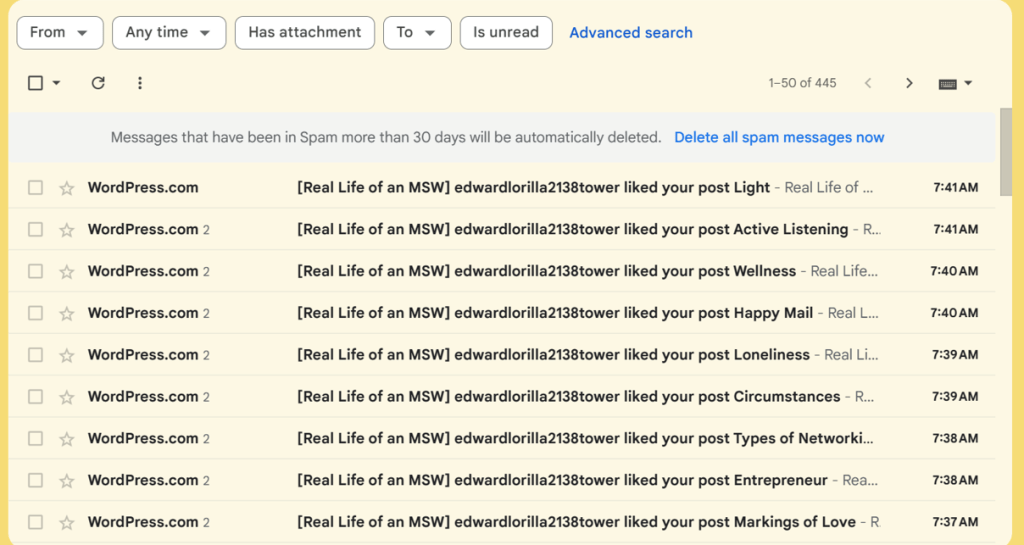Click 'Delete all spam messages now'
This screenshot has height=545, width=1024.
tap(779, 137)
